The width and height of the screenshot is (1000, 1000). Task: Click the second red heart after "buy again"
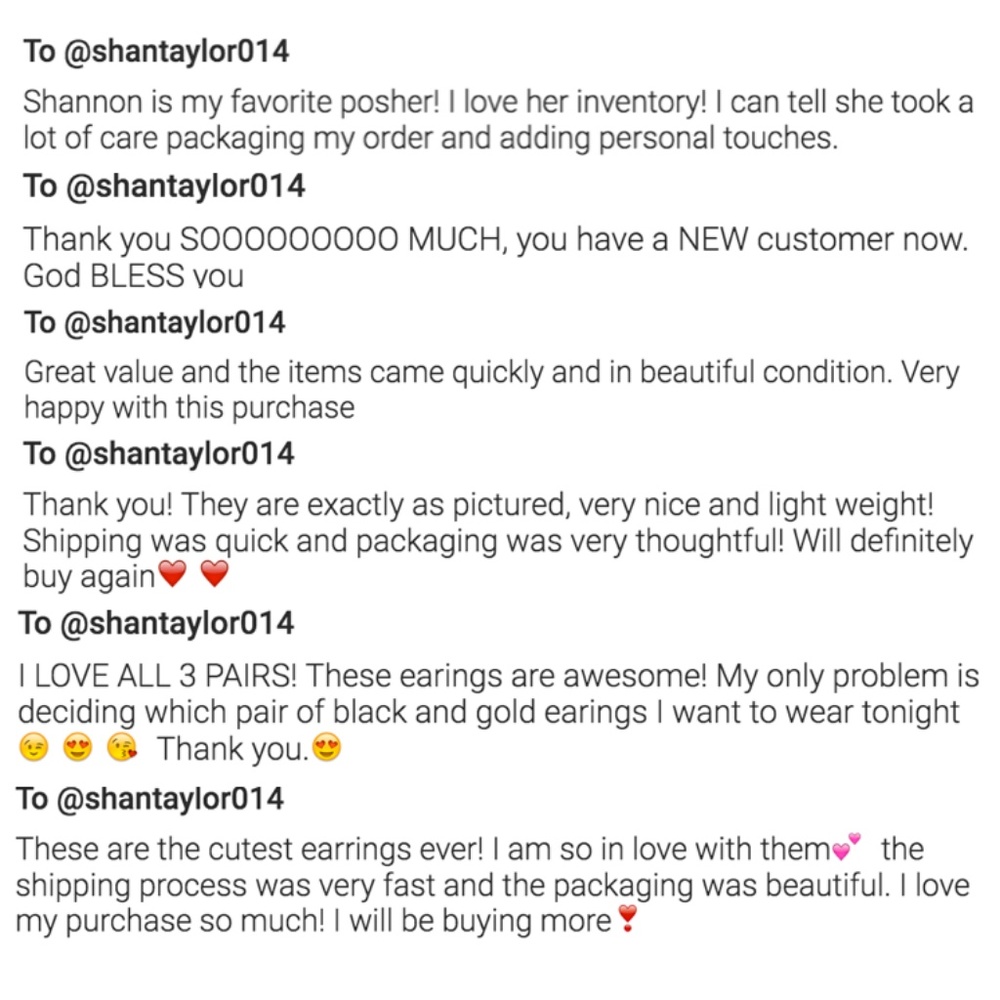click(215, 575)
